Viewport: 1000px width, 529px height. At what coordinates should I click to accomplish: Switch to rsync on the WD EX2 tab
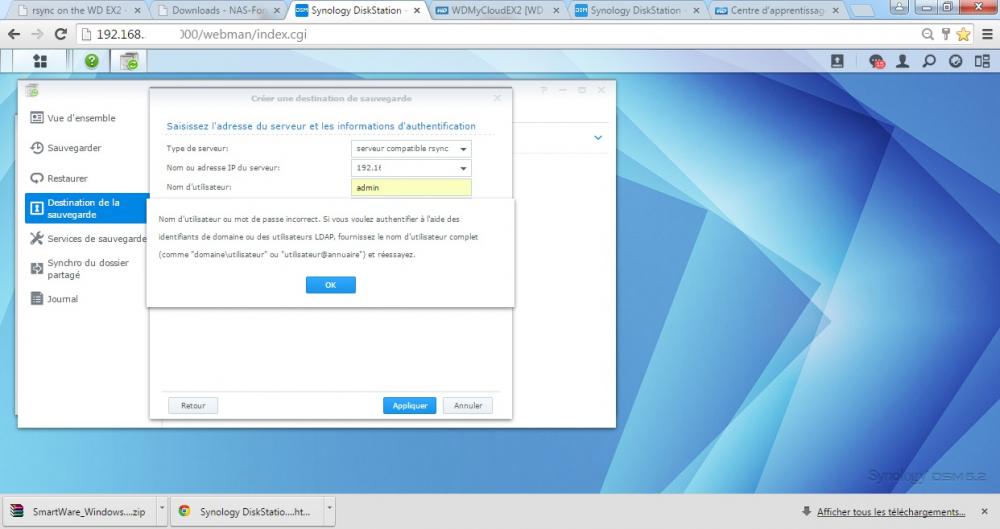pyautogui.click(x=78, y=10)
